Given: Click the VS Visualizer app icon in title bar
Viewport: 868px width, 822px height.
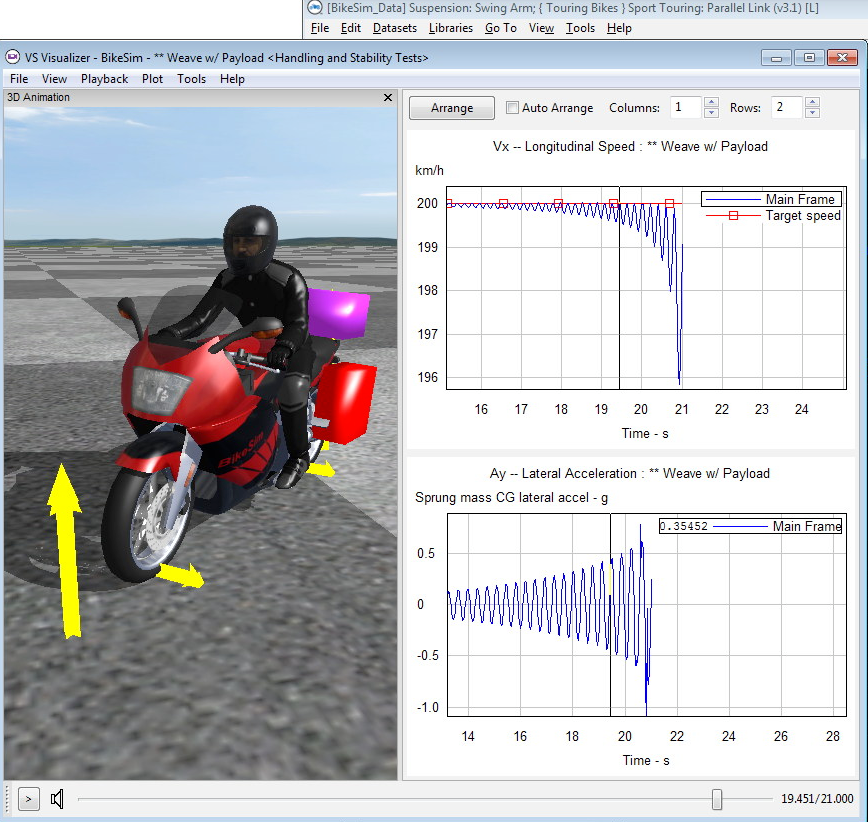Looking at the screenshot, I should 12,58.
